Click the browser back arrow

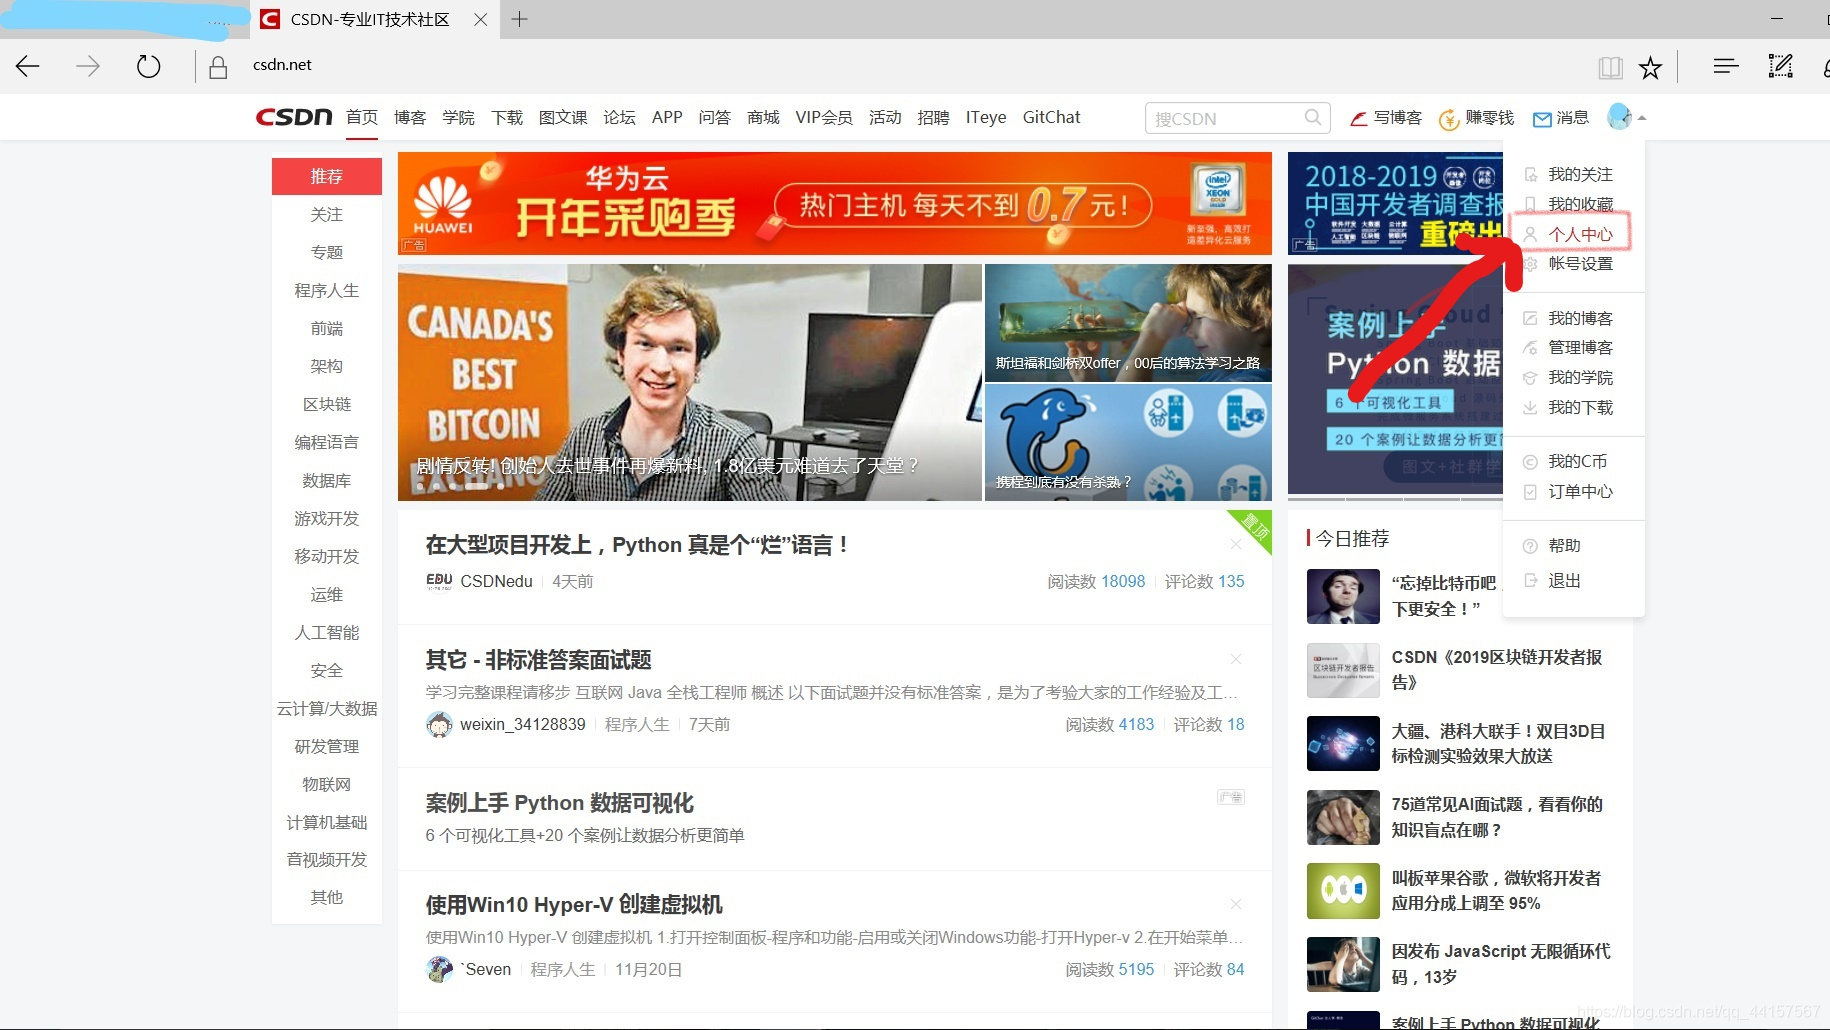pos(28,67)
